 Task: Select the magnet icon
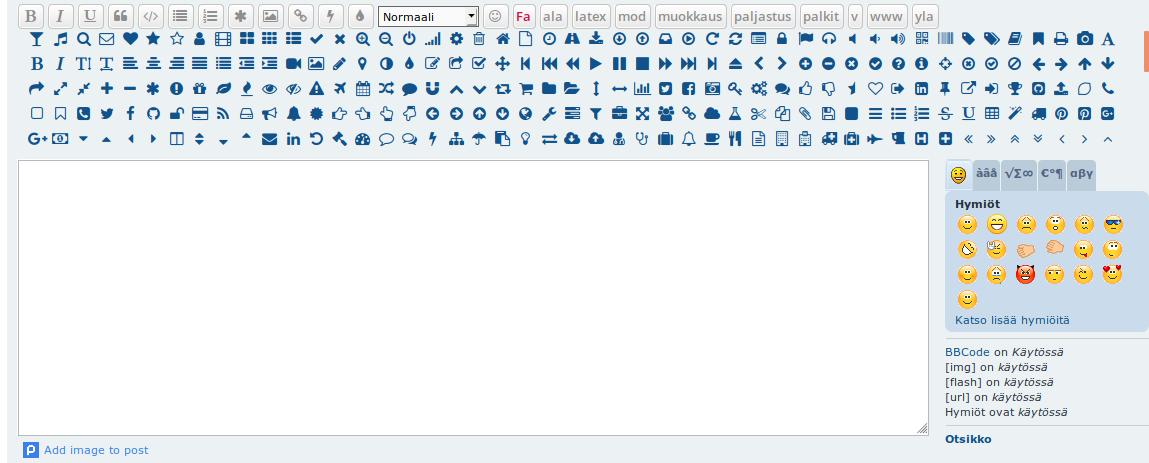click(x=432, y=89)
